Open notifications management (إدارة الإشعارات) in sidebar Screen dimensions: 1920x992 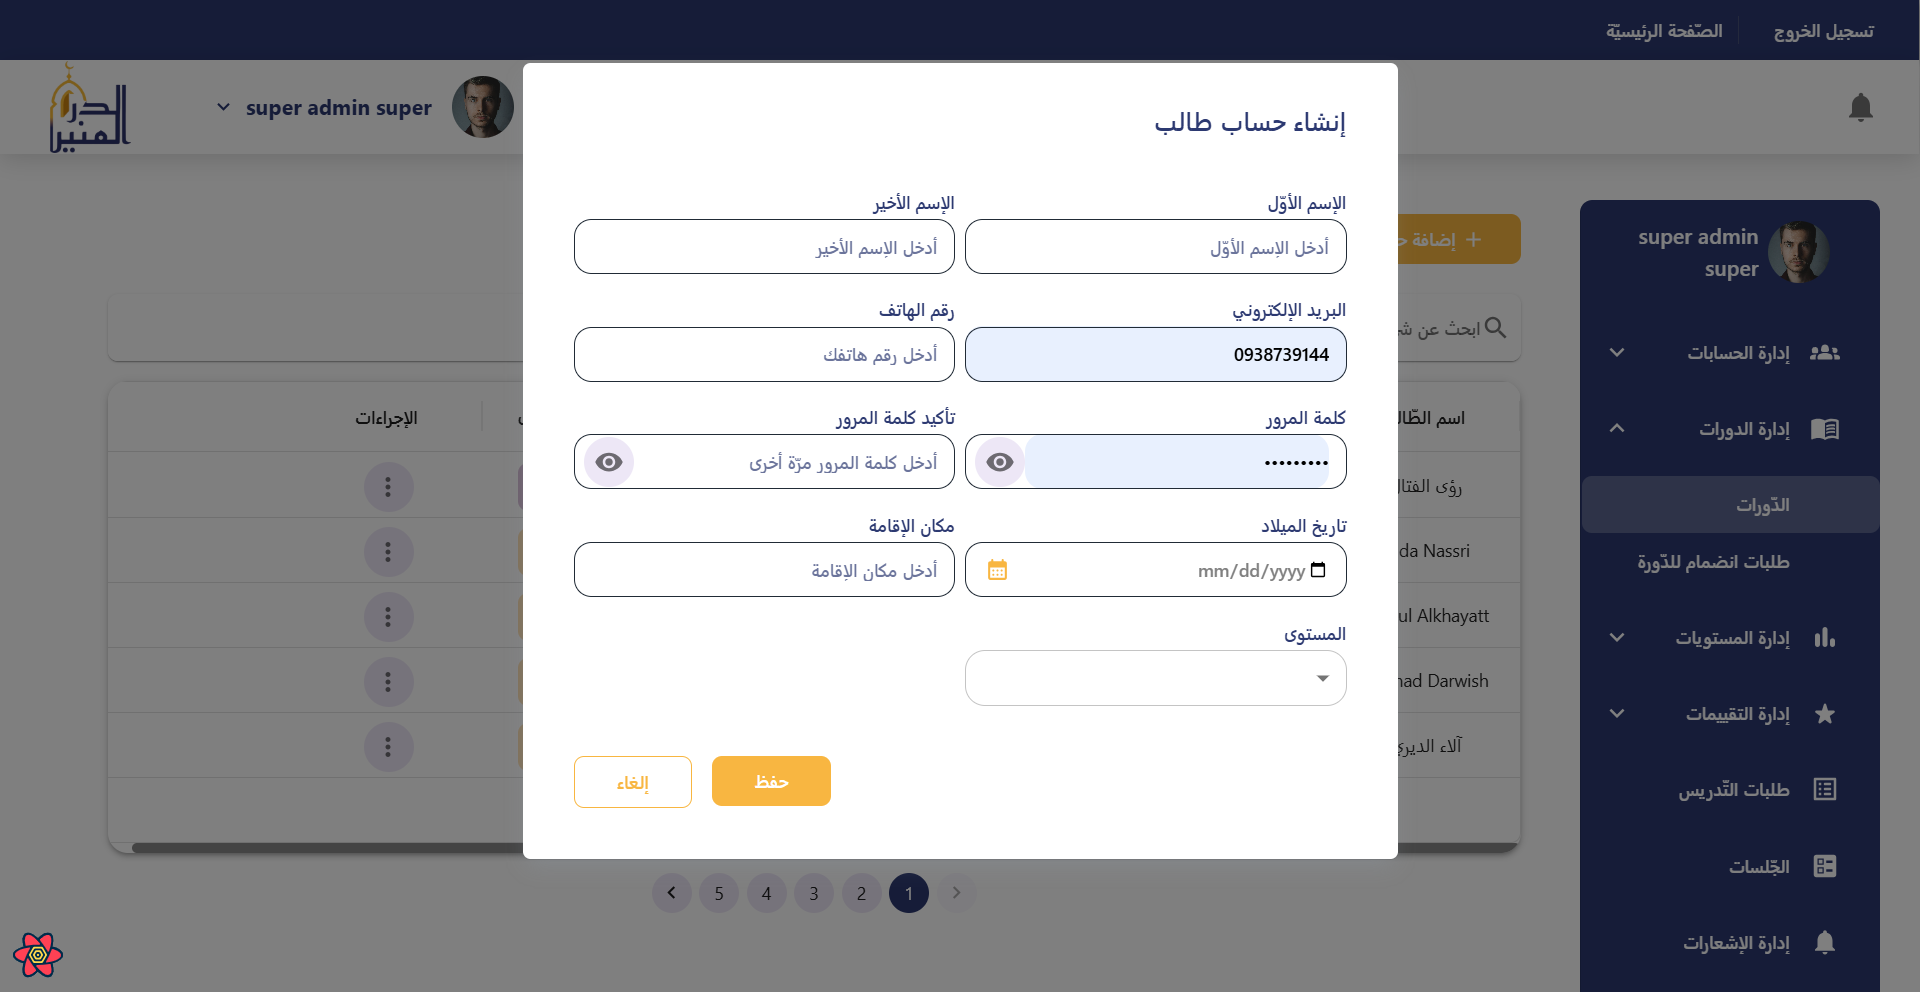click(x=1736, y=943)
